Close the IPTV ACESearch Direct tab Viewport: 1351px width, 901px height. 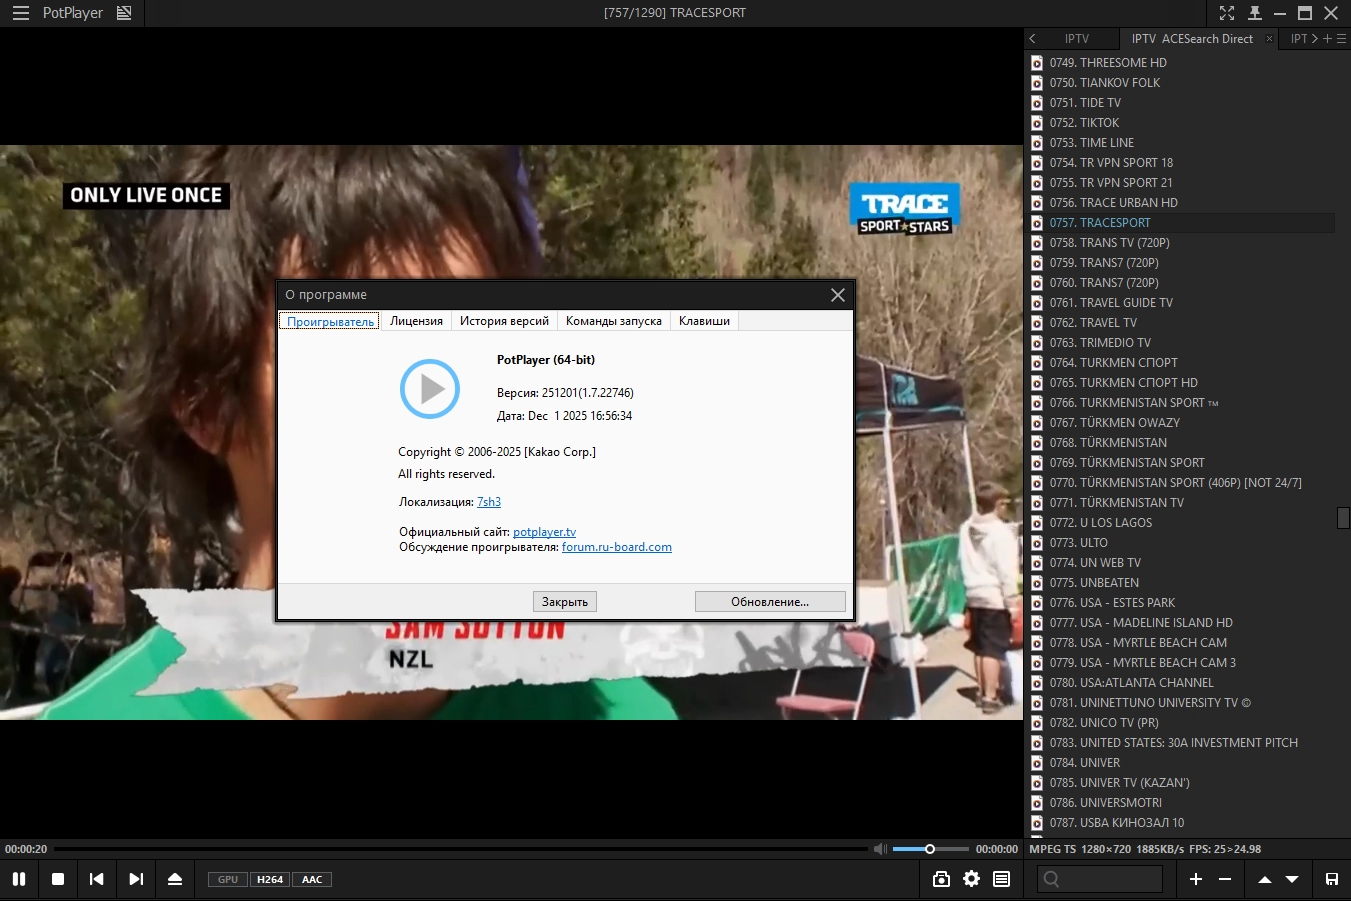1269,39
